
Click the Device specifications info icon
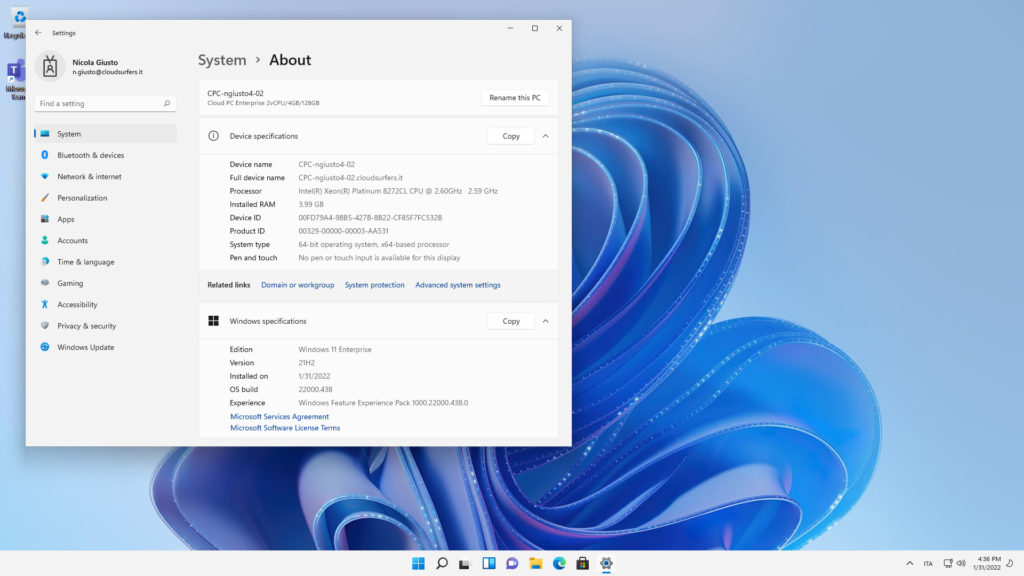coord(213,136)
